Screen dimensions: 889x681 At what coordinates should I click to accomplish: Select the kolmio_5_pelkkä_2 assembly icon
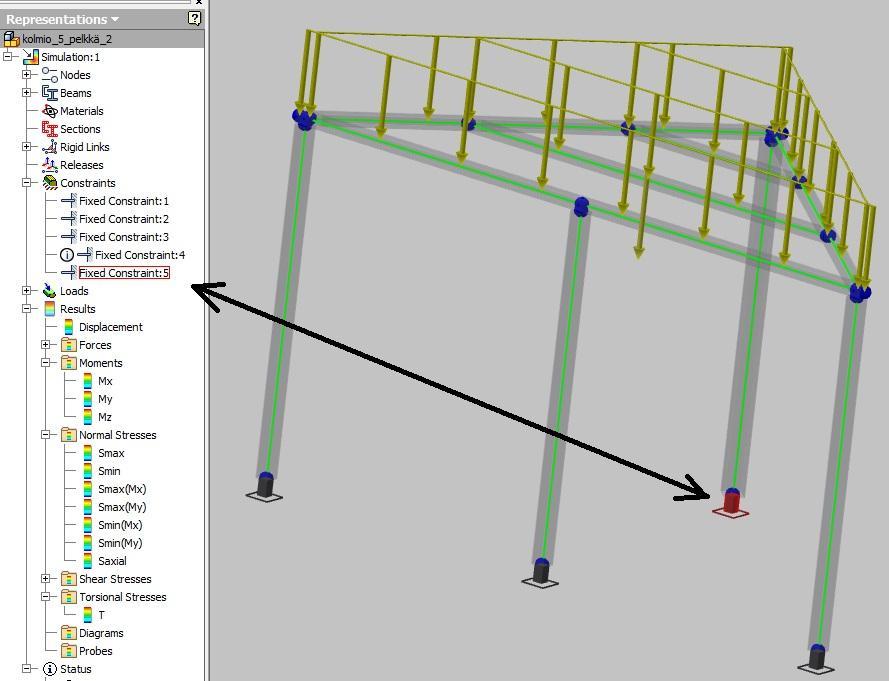click(11, 39)
